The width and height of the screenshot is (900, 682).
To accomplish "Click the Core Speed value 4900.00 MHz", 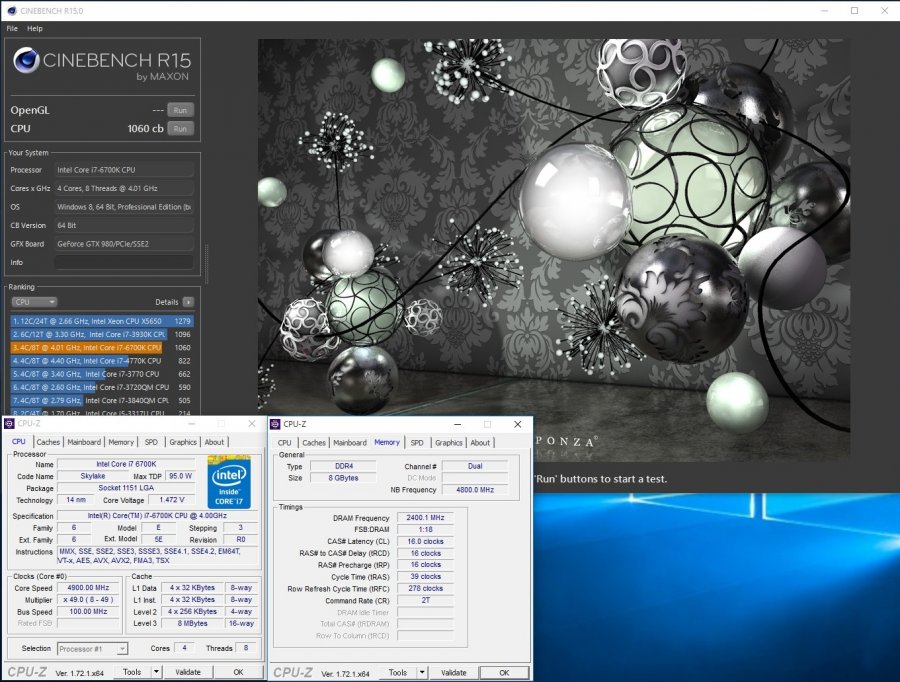I will (88, 588).
